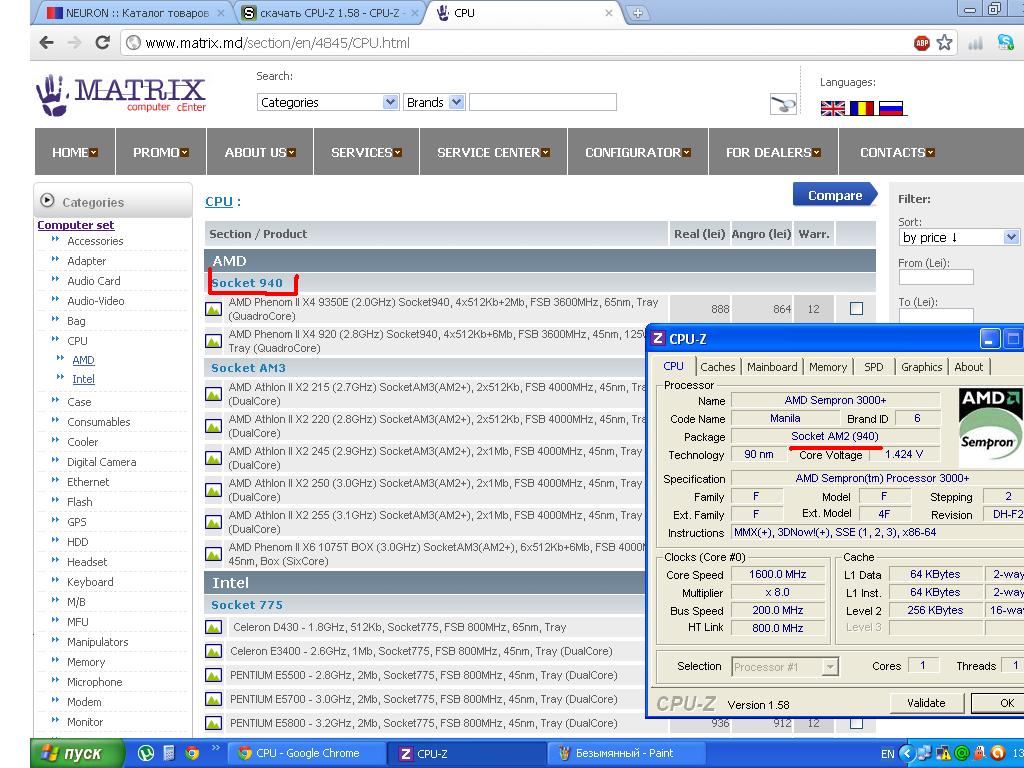The height and width of the screenshot is (768, 1024).
Task: Click Socket AM3 section heading
Action: [x=248, y=368]
